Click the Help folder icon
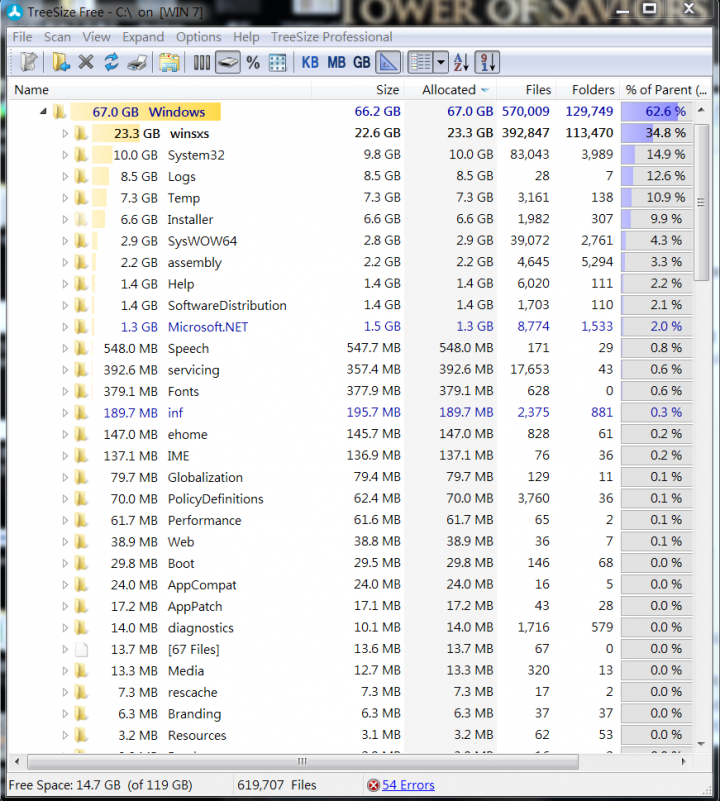This screenshot has width=720, height=801. click(81, 284)
